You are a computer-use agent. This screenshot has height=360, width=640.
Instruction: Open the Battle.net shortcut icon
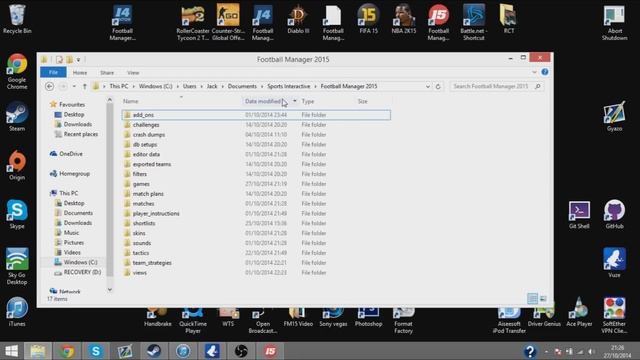(473, 22)
